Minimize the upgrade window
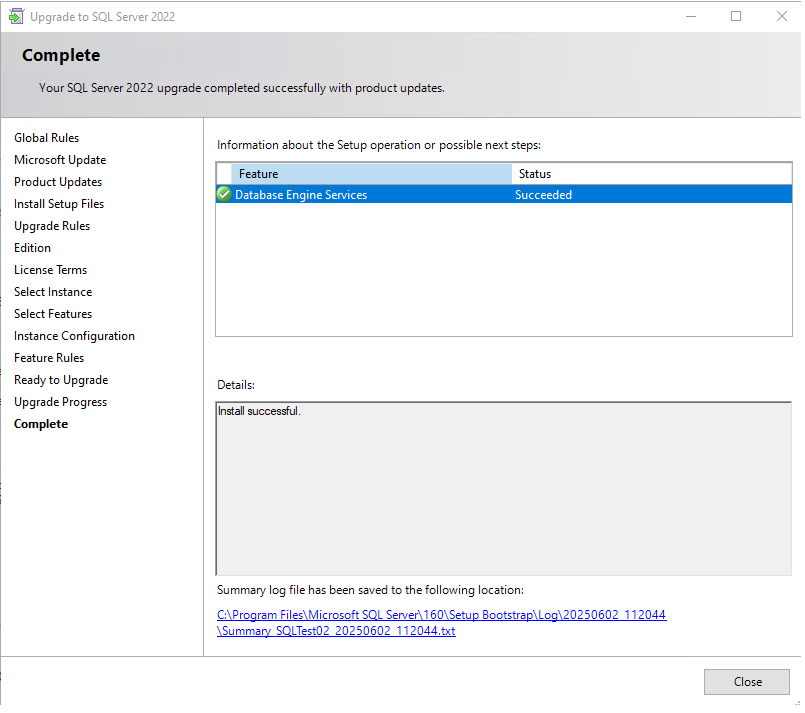 [x=690, y=16]
